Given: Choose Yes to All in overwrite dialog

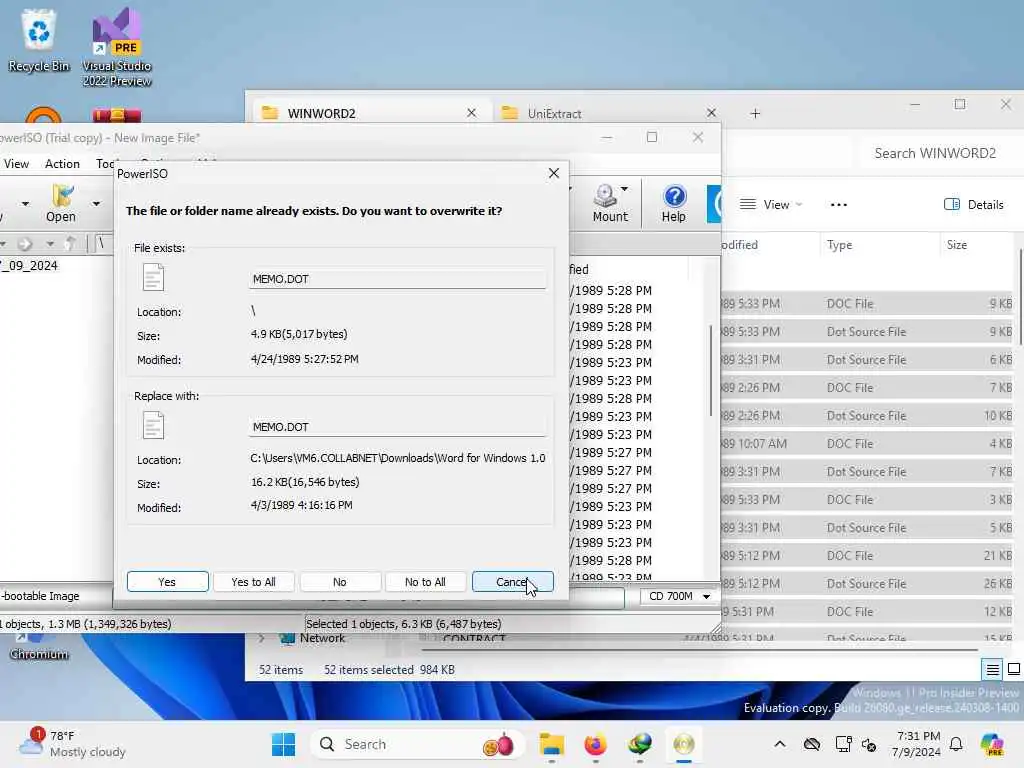Looking at the screenshot, I should [x=253, y=582].
